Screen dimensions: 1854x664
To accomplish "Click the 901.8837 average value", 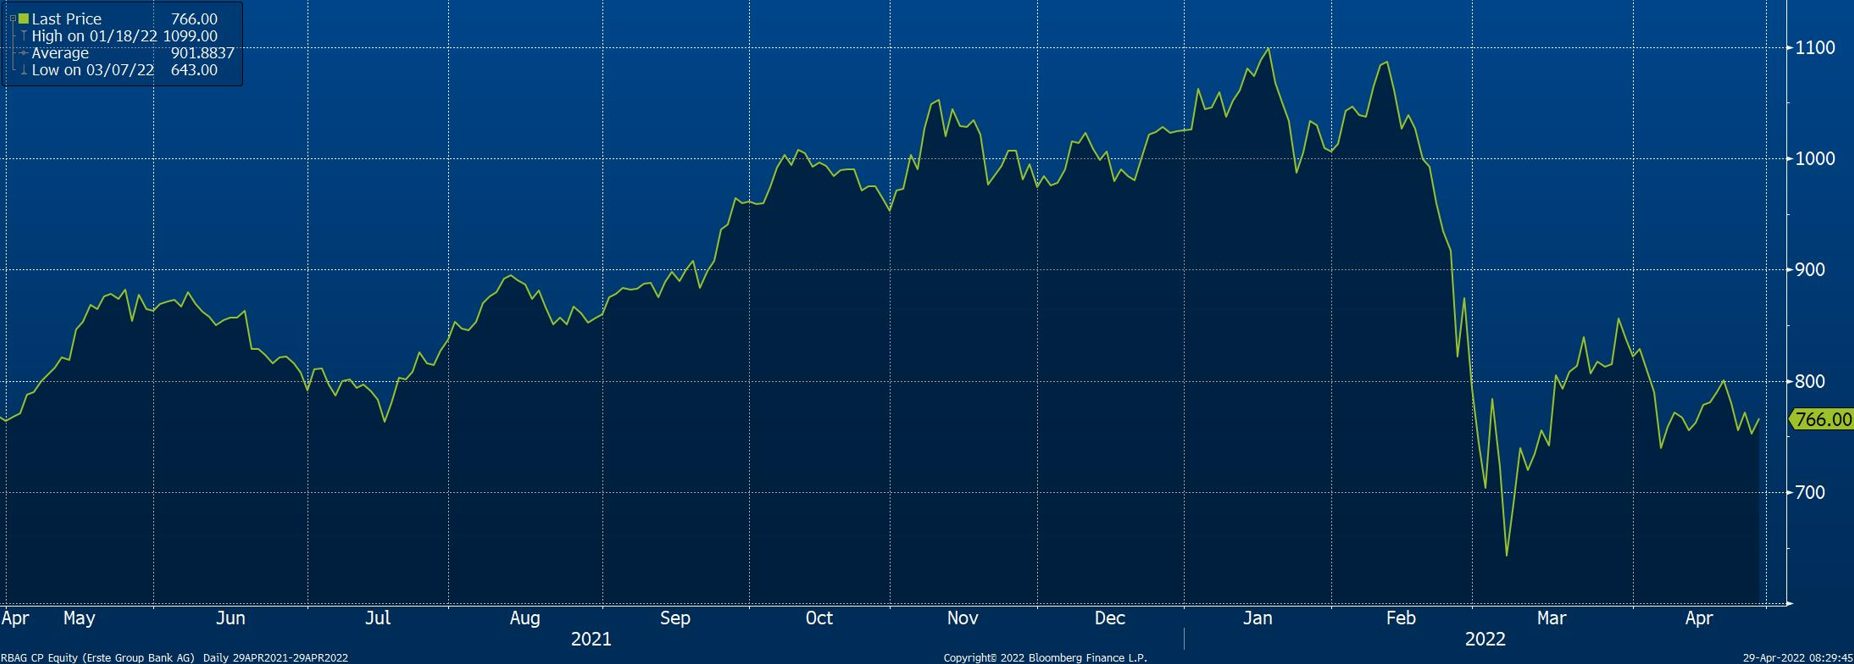I will coord(203,53).
